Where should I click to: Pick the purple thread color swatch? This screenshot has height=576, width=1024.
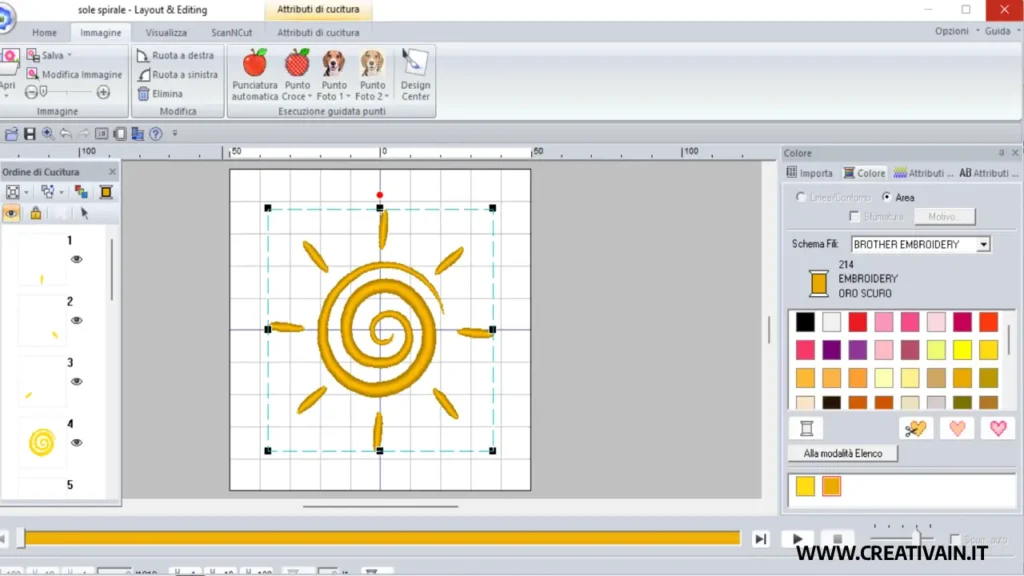click(x=831, y=350)
